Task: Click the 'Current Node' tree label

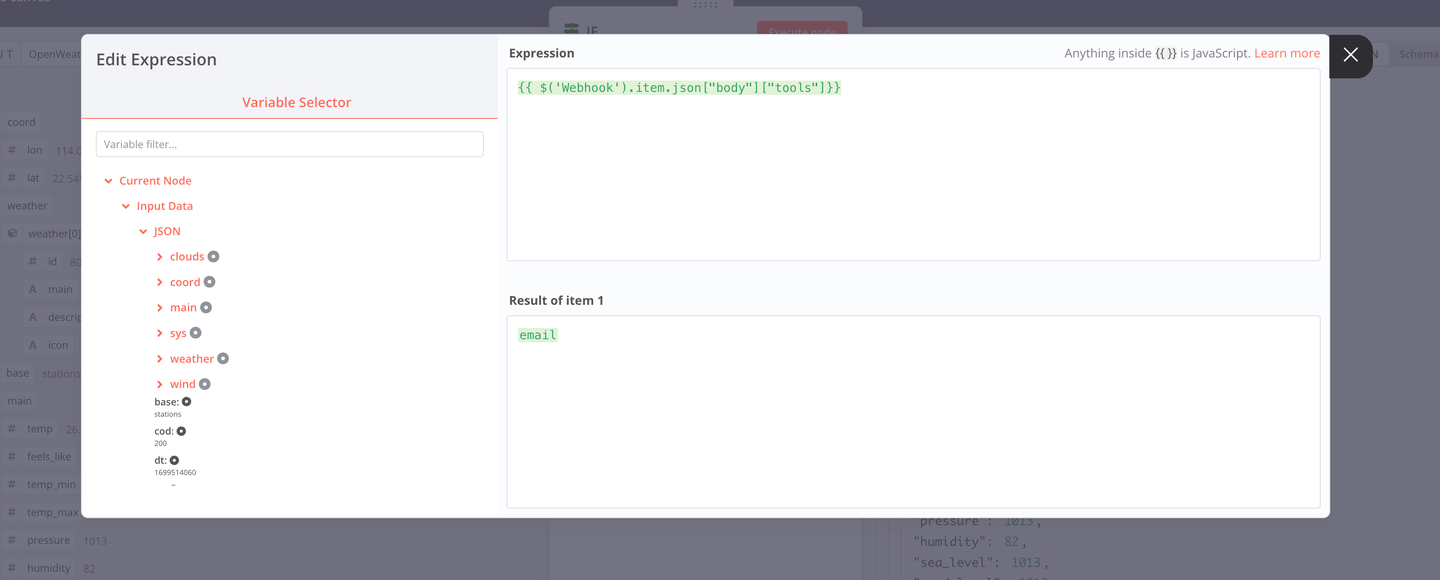Action: tap(155, 181)
